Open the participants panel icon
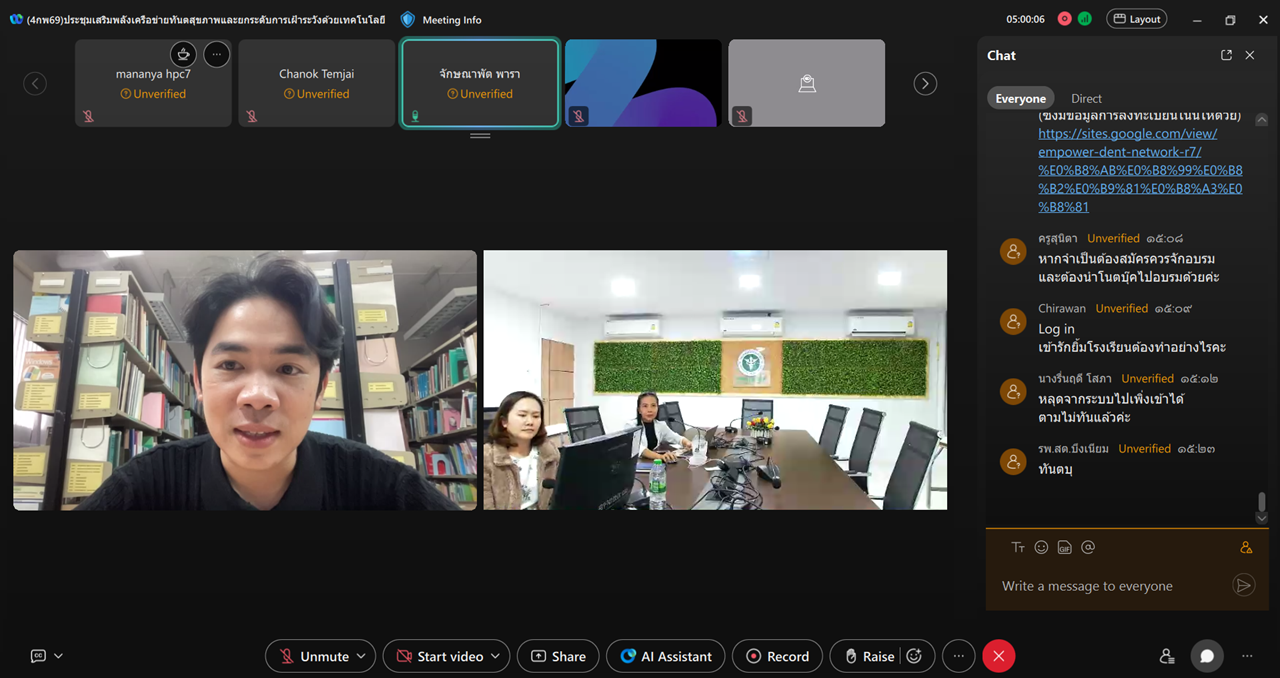This screenshot has height=678, width=1280. click(1166, 656)
